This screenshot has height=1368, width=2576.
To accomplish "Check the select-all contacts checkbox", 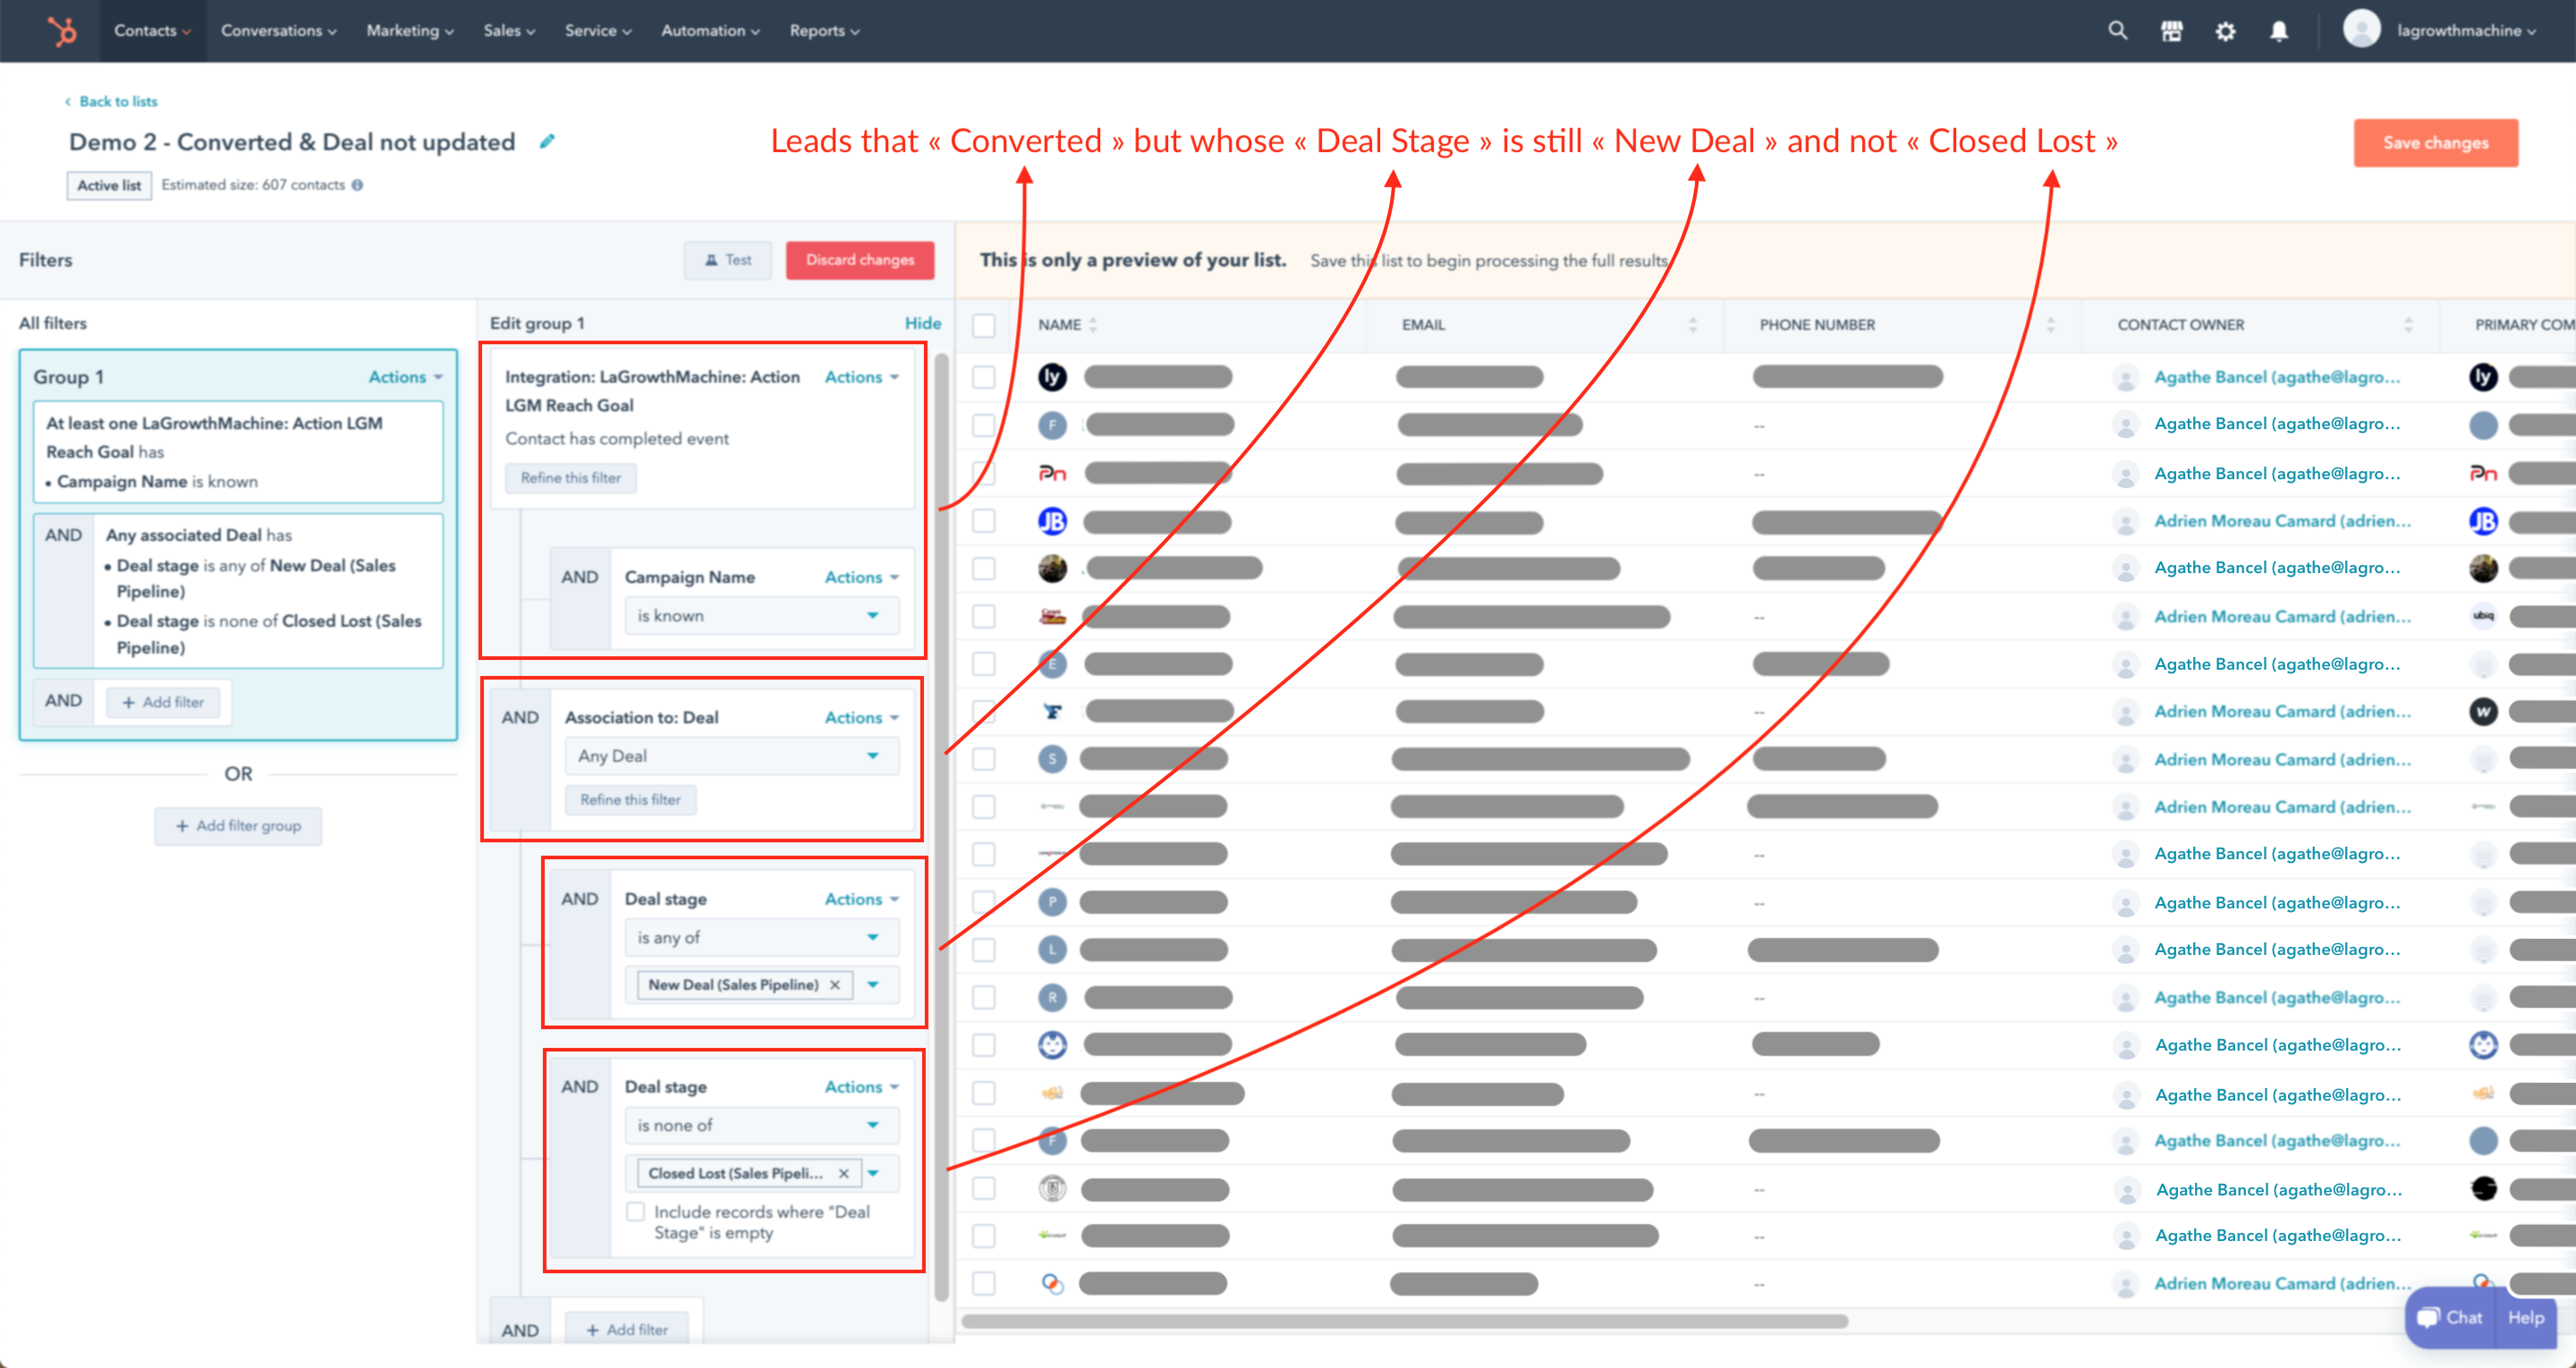I will pyautogui.click(x=984, y=325).
